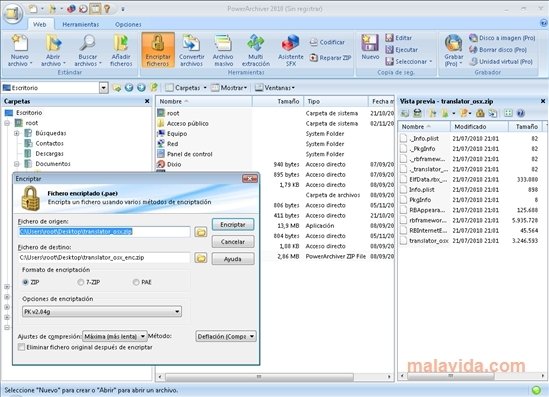Open the Convertir archivos tool
Screen dimensions: 549x397
[x=192, y=50]
